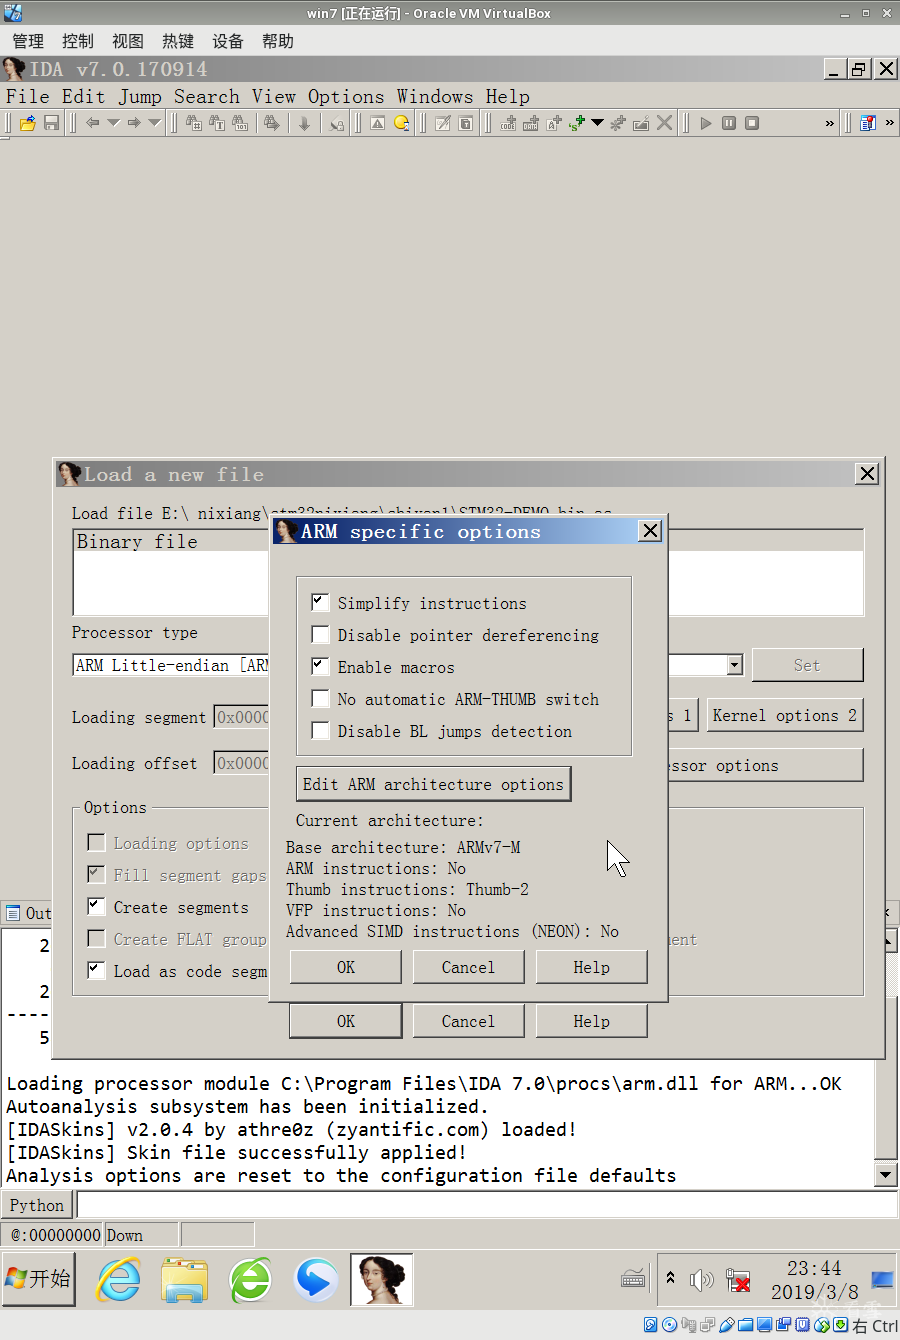Click the binoculars search icon labeled 101

240,123
